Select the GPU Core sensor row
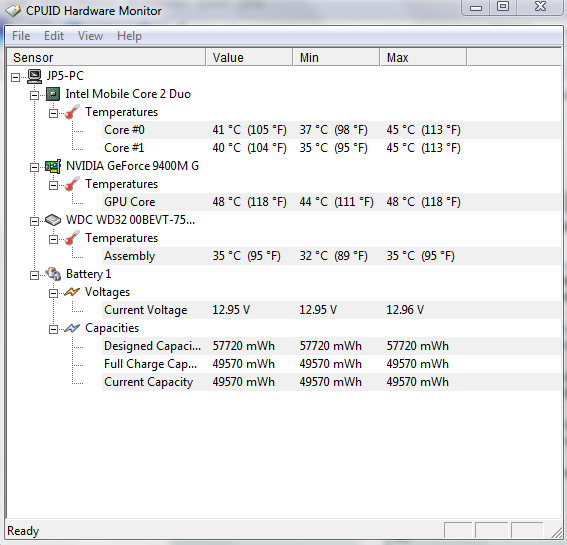The width and height of the screenshot is (567, 545). [x=331, y=202]
